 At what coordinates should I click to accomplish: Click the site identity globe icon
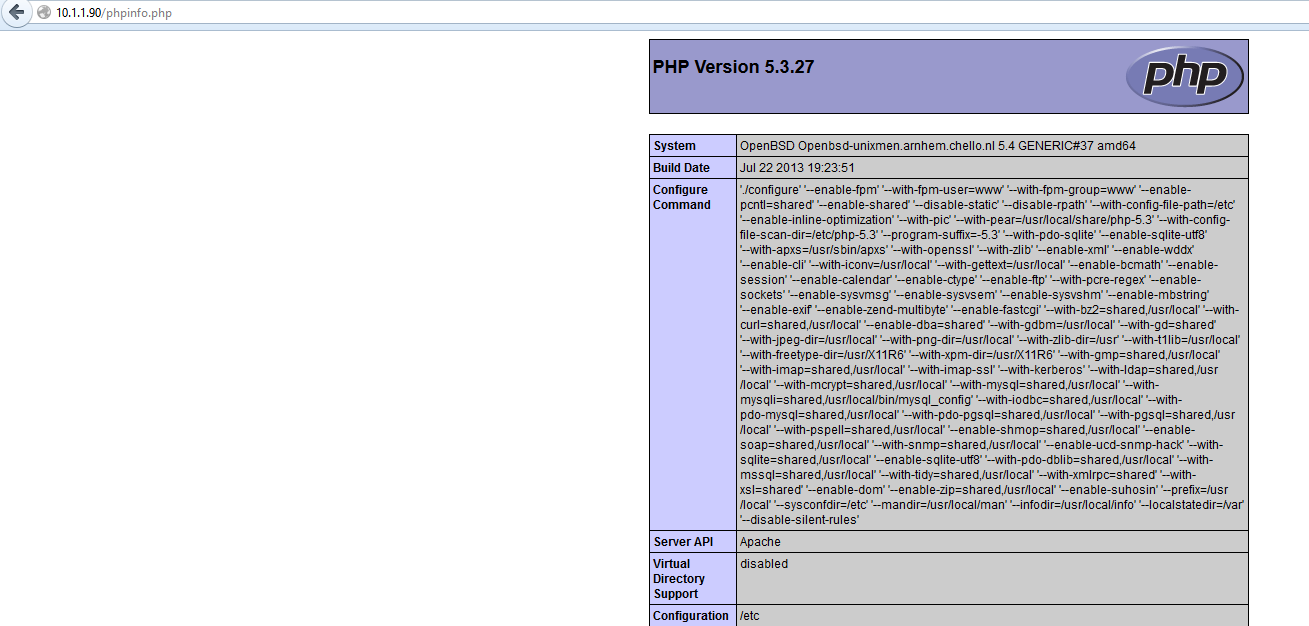click(x=44, y=12)
